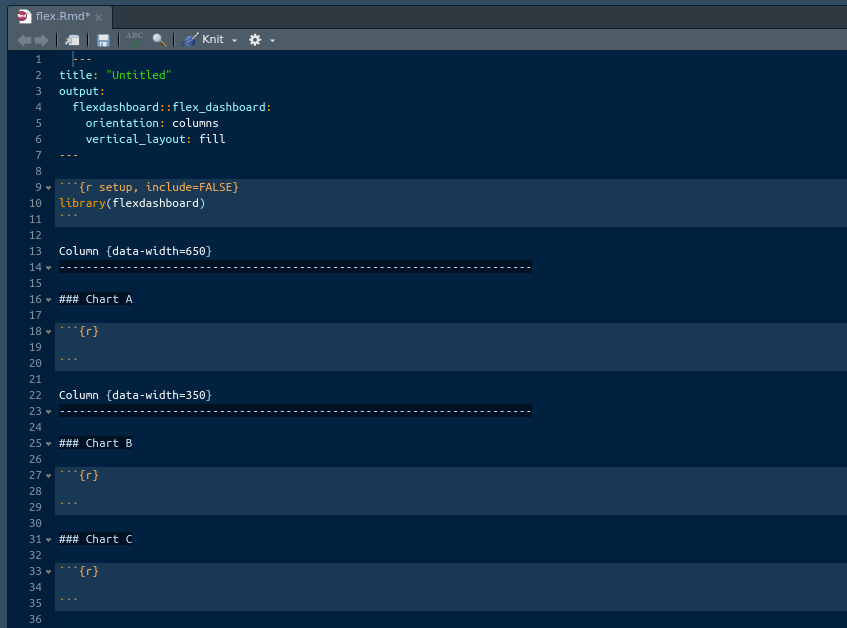847x628 pixels.
Task: Save the current document
Action: pyautogui.click(x=103, y=40)
